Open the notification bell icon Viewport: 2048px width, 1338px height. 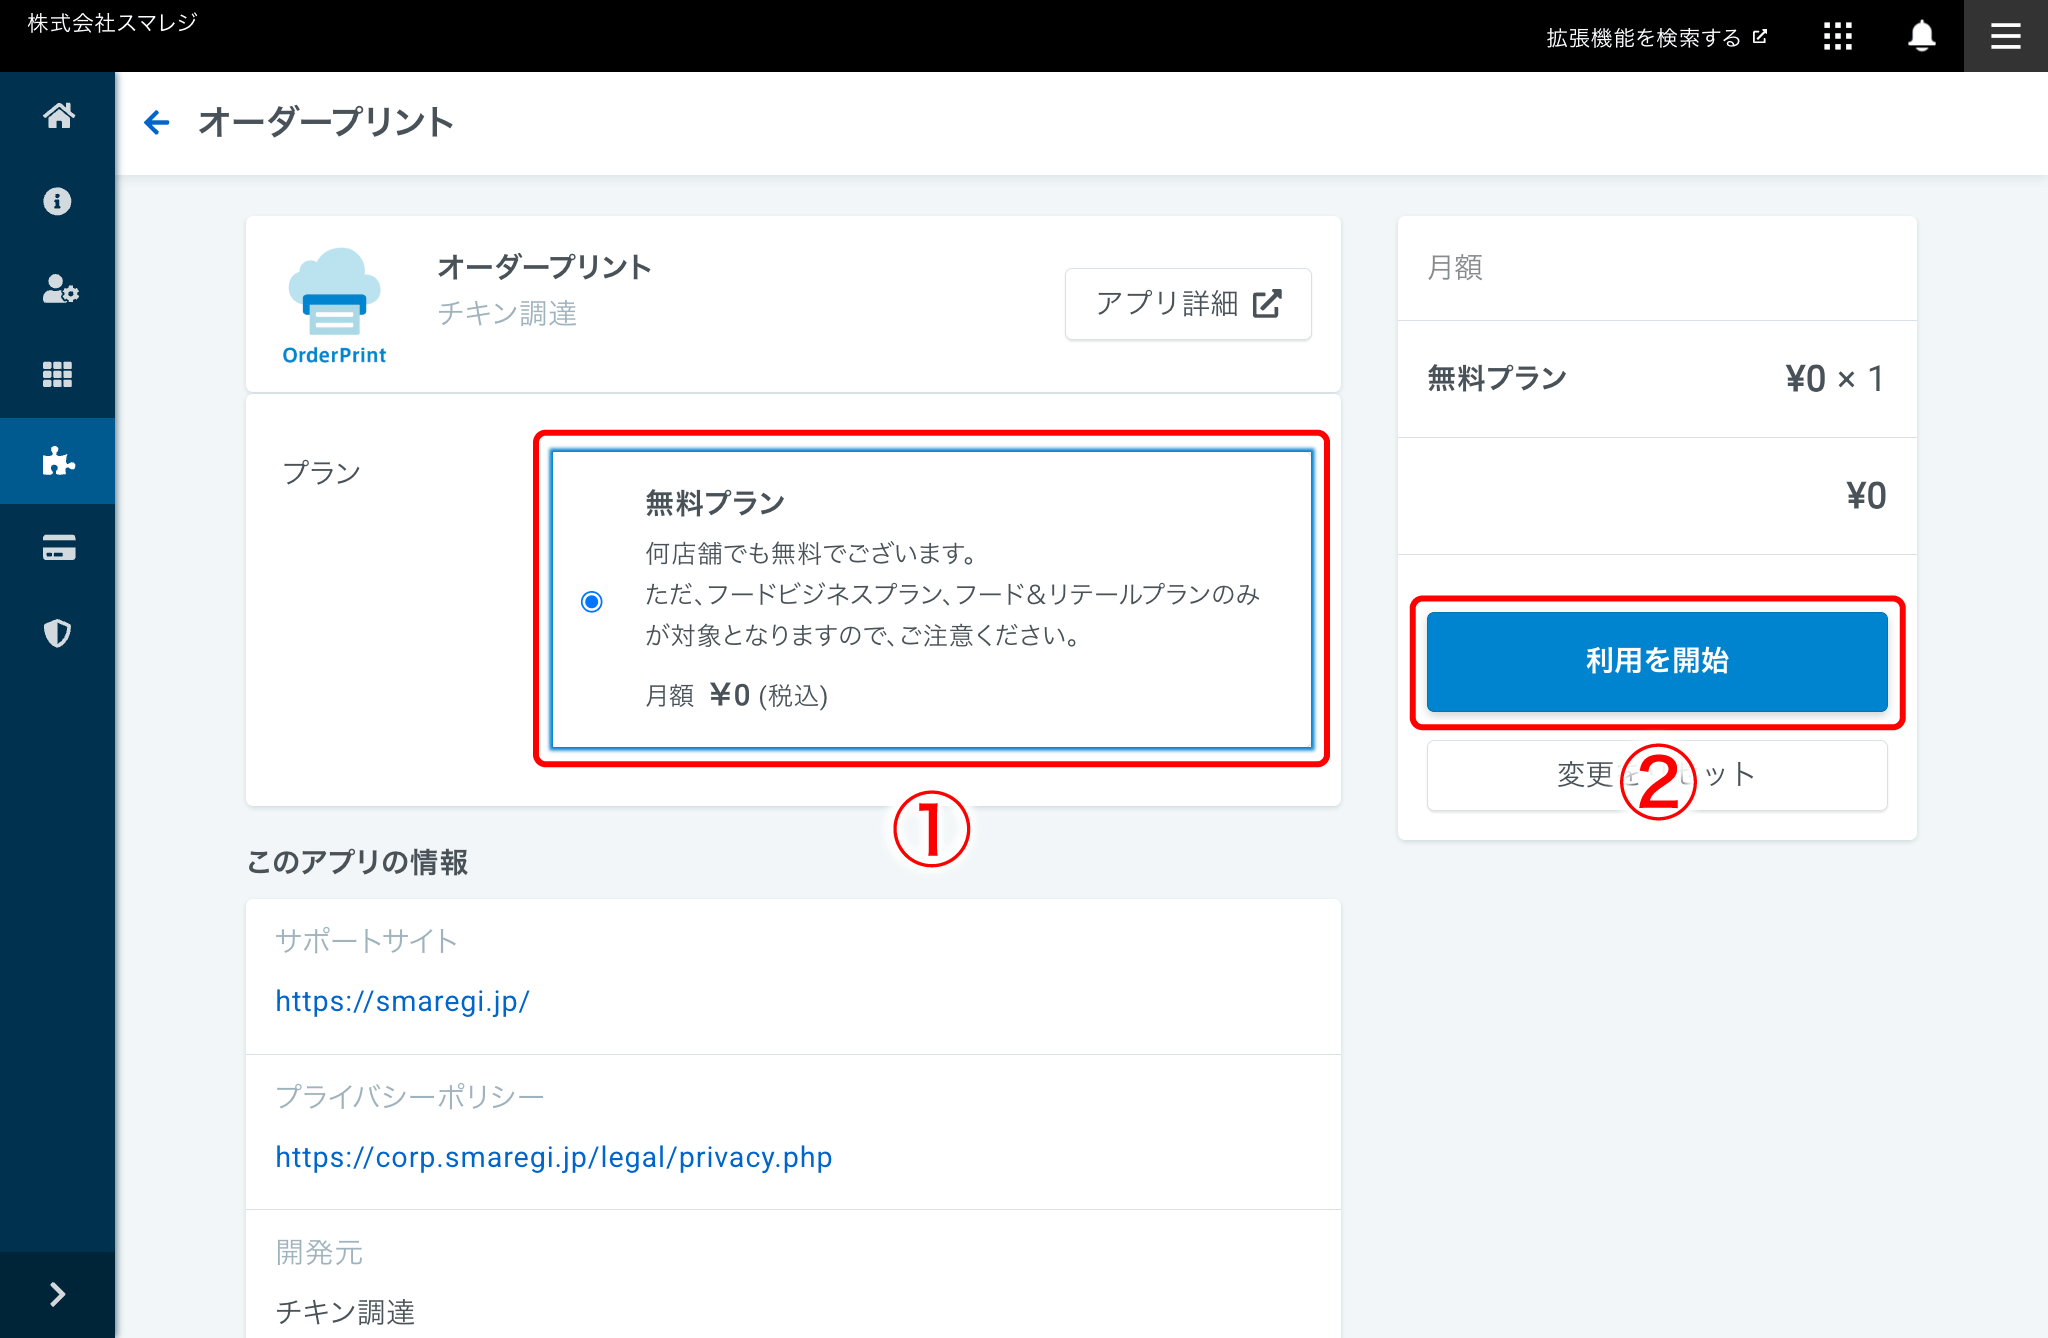point(1920,36)
